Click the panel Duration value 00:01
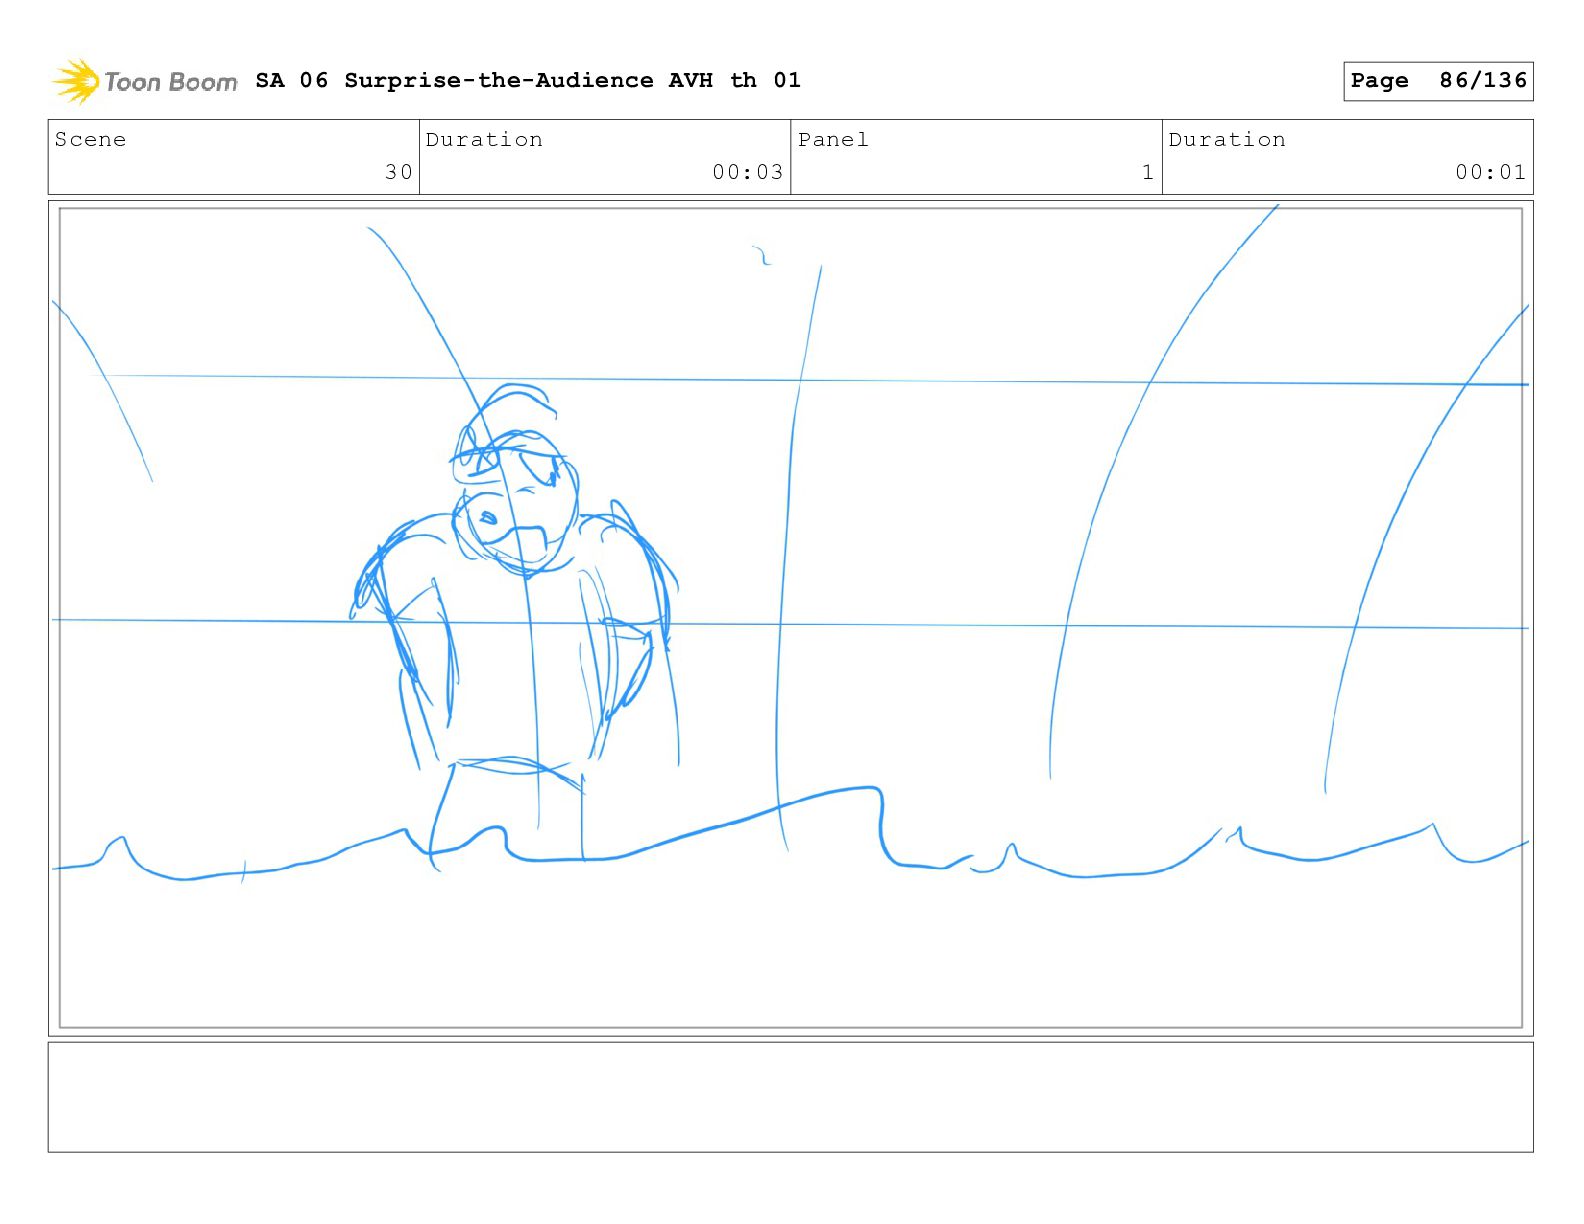1584x1224 pixels. [1490, 172]
